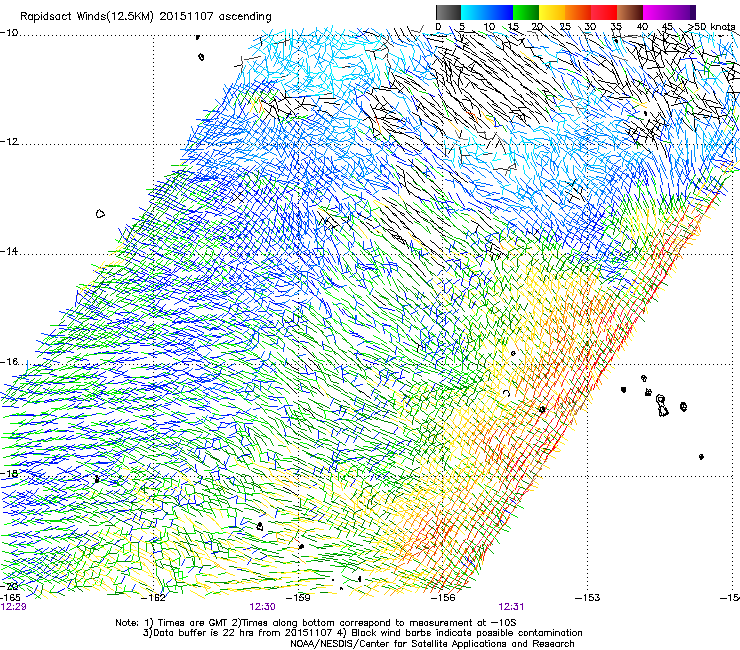740x650 pixels.
Task: Click the dark purple 45-50 knots legend swatch
Action: tap(682, 12)
